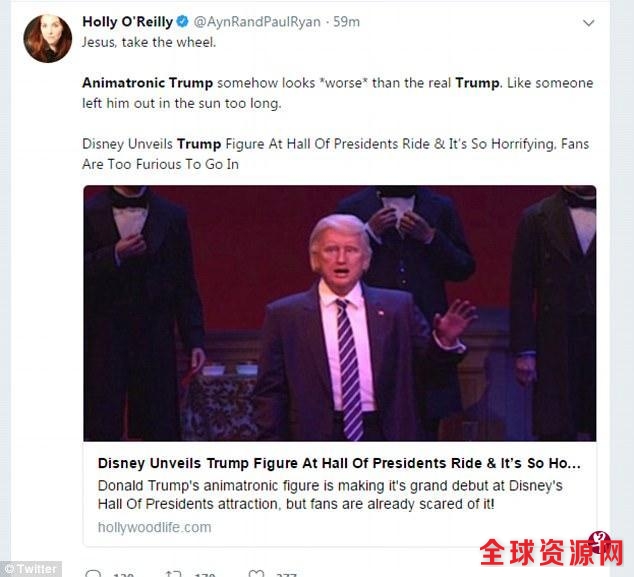Click the like count number
The height and width of the screenshot is (577, 634).
[x=287, y=574]
